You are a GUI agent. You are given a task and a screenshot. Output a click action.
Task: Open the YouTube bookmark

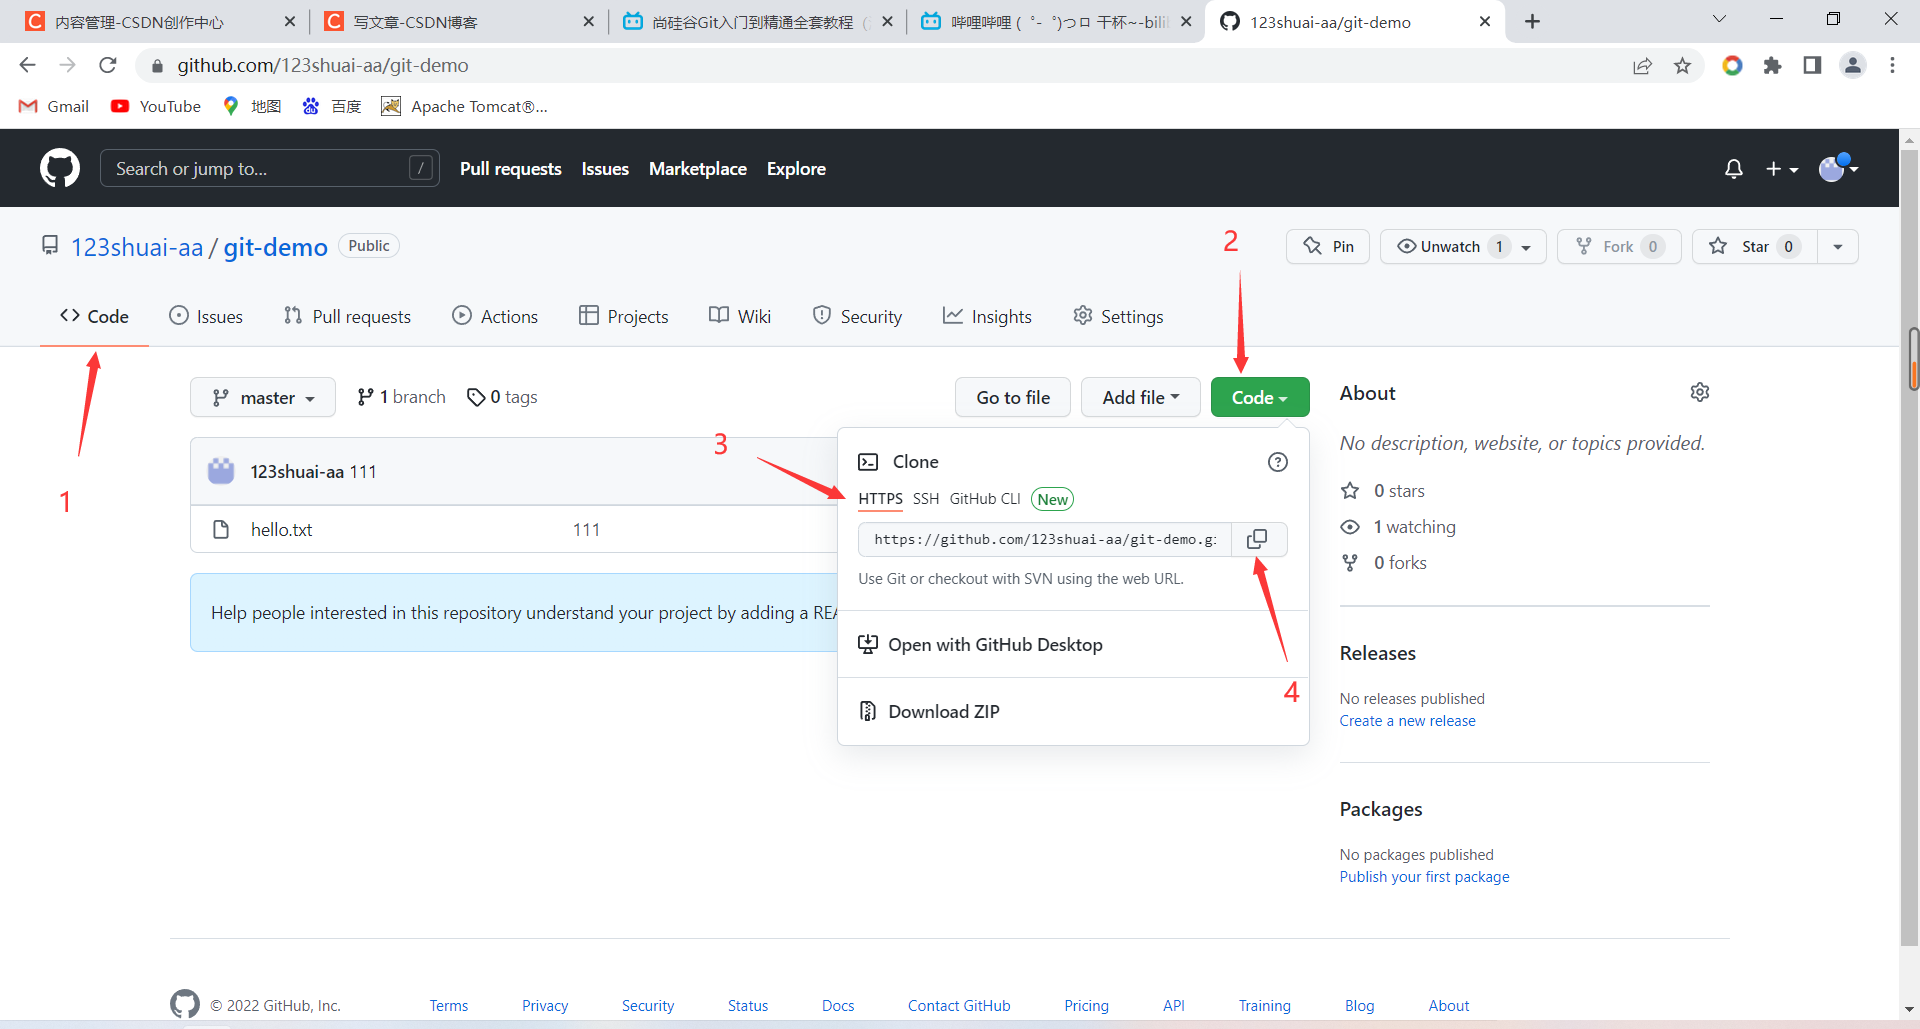coord(156,106)
